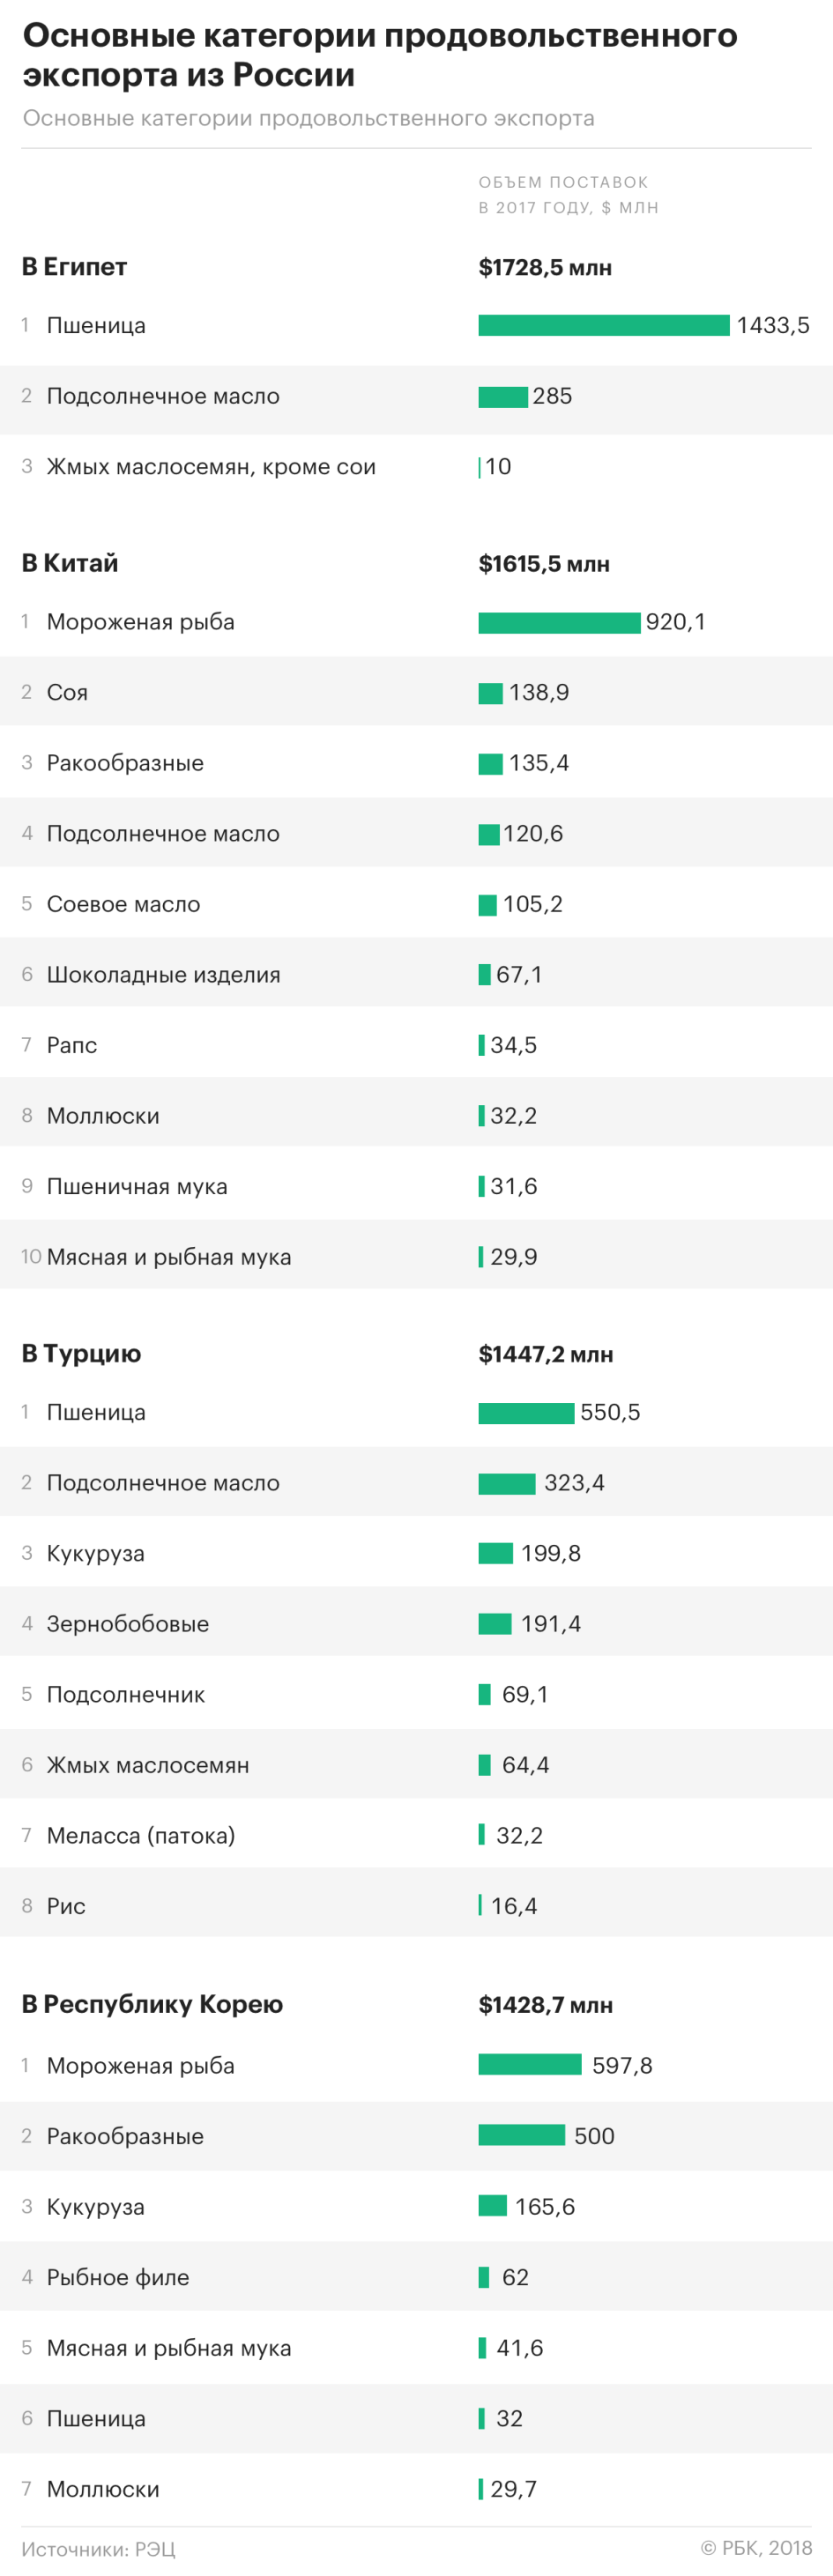833x2576 pixels.
Task: Click the Turkey wheat bar 550,5
Action: tap(526, 1413)
